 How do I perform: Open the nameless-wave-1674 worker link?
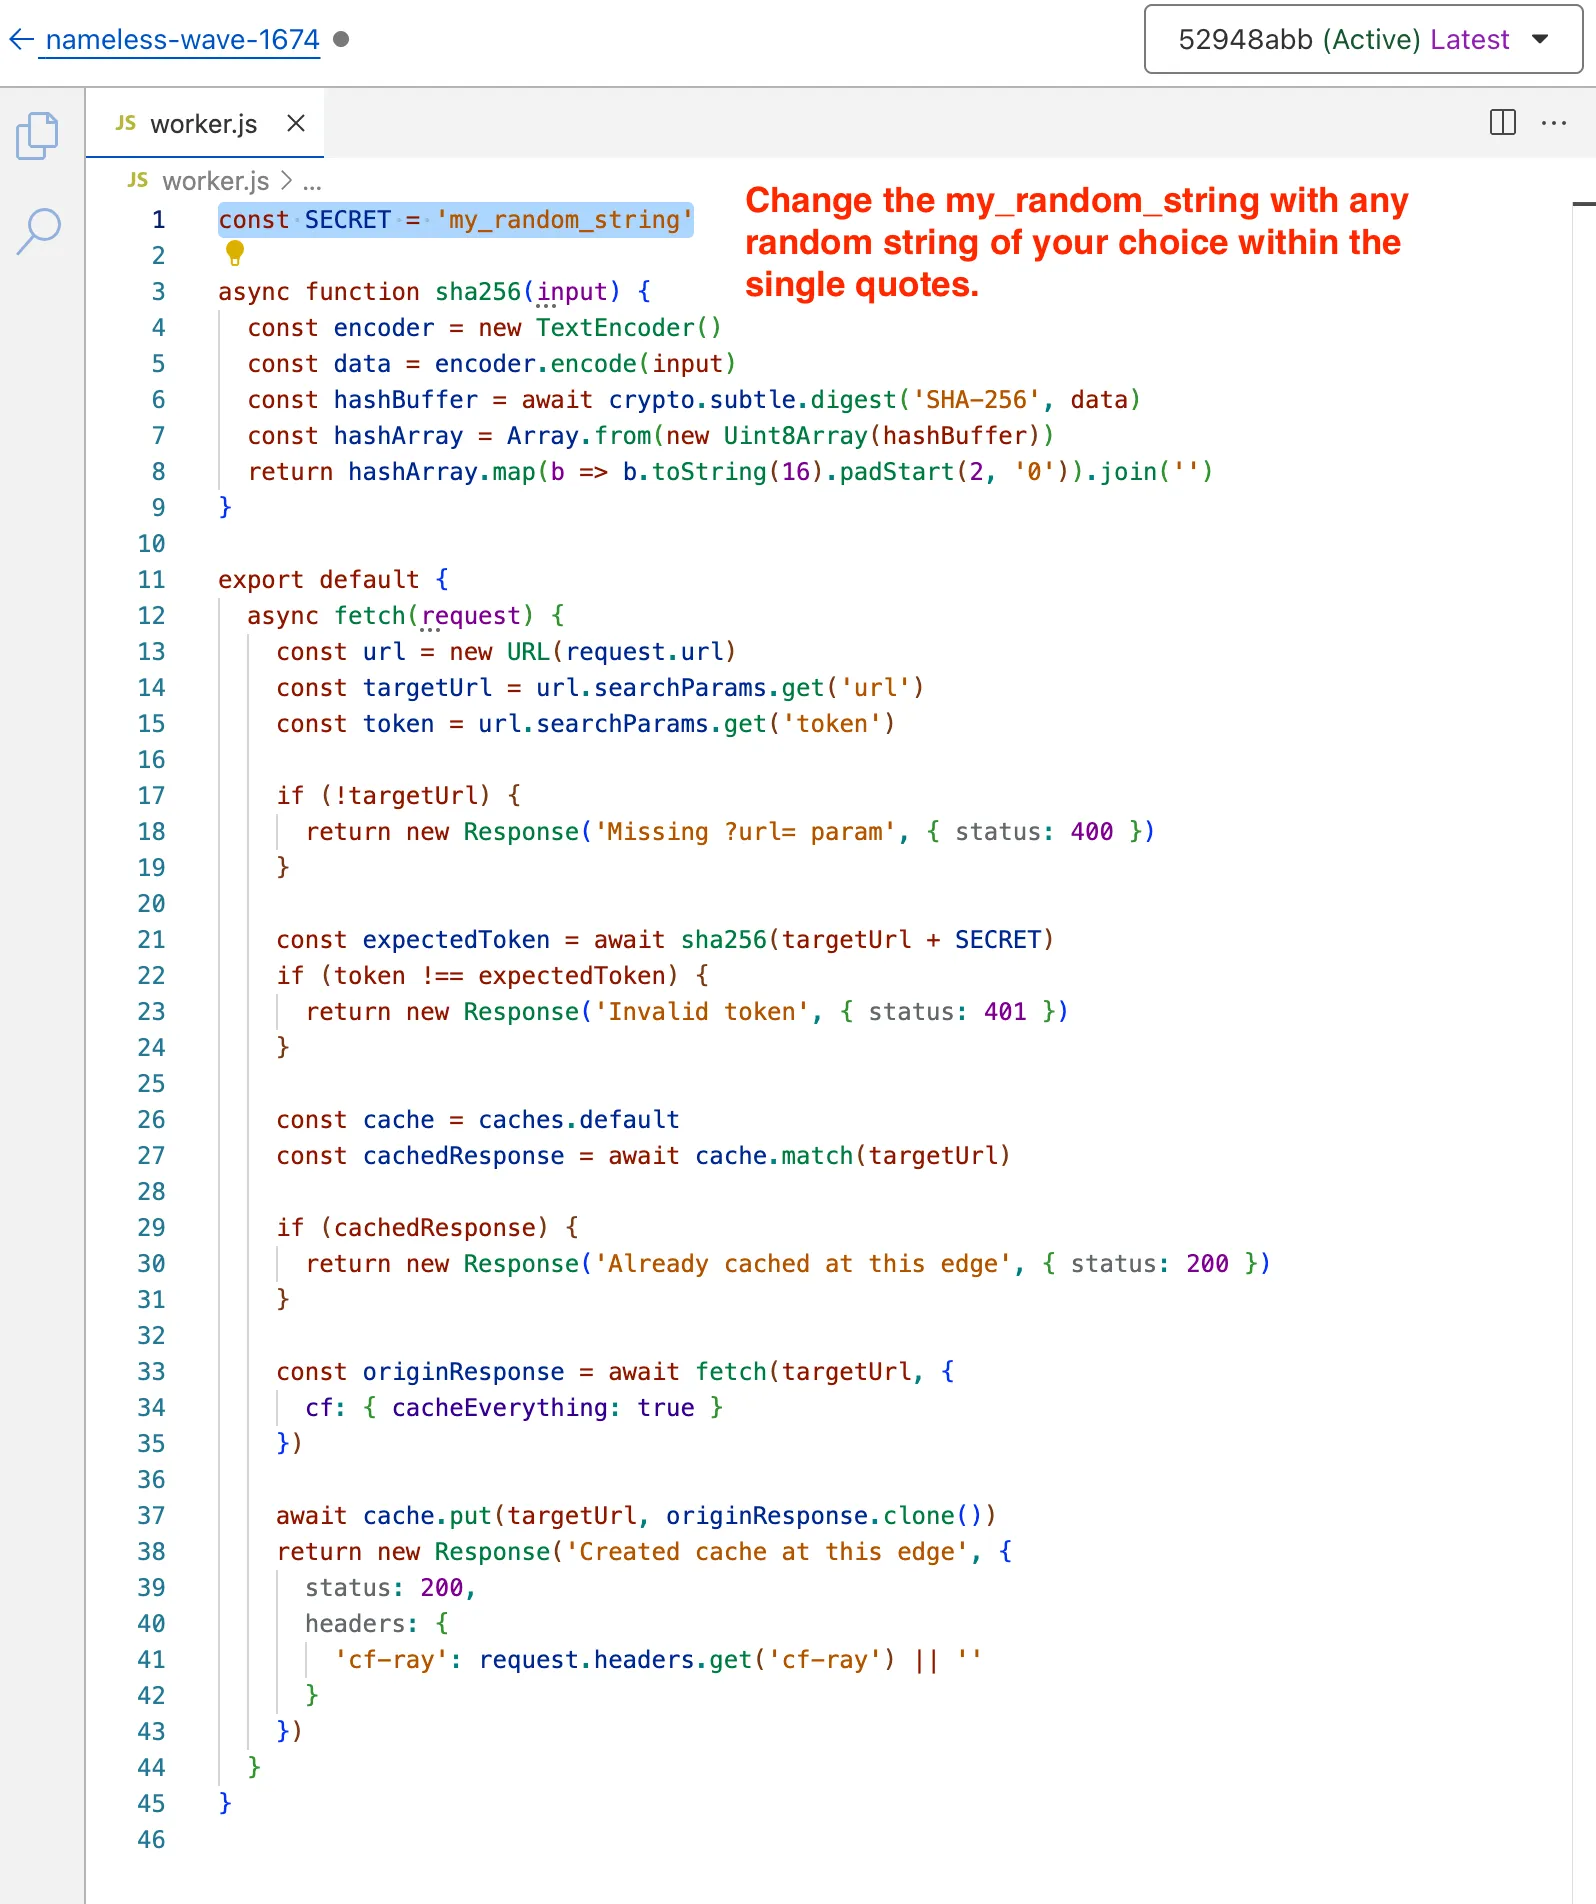182,39
